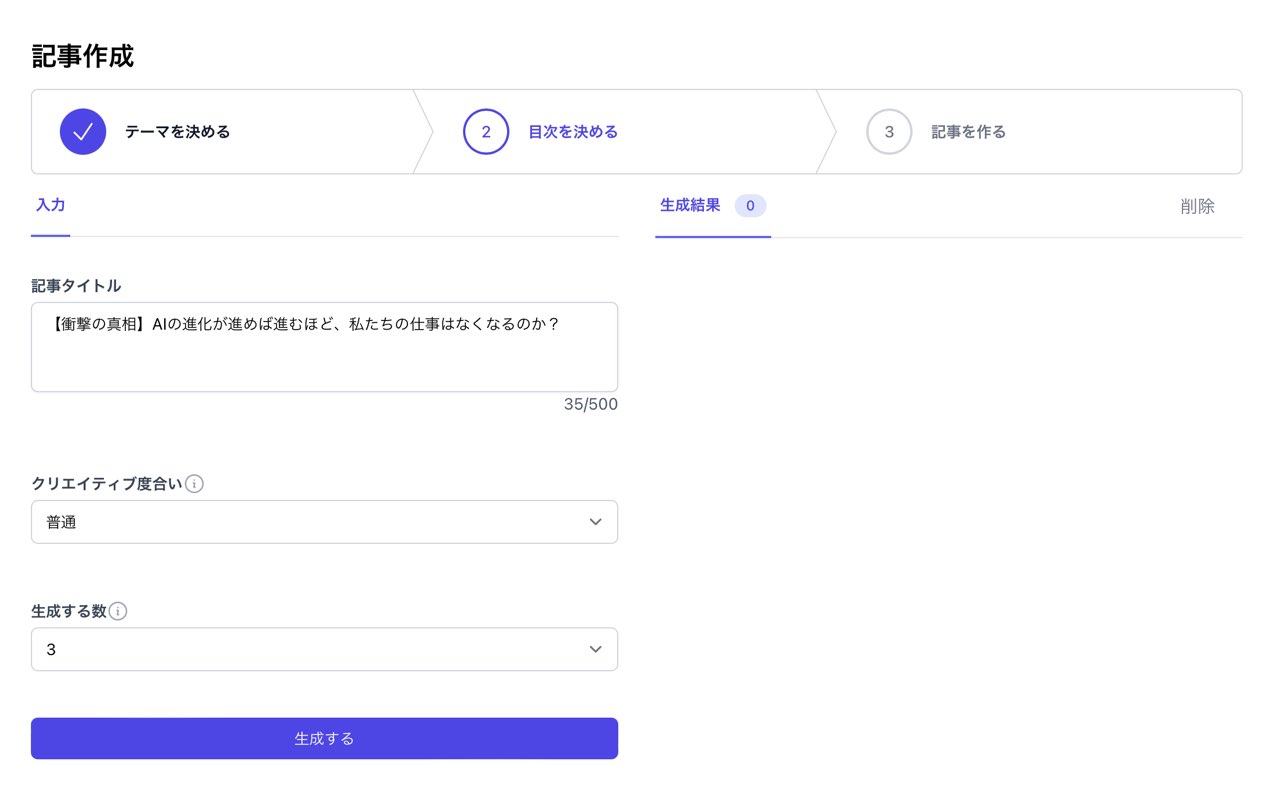Viewport: 1280px width, 785px height.
Task: Click the 目次を決める step label
Action: [x=573, y=131]
